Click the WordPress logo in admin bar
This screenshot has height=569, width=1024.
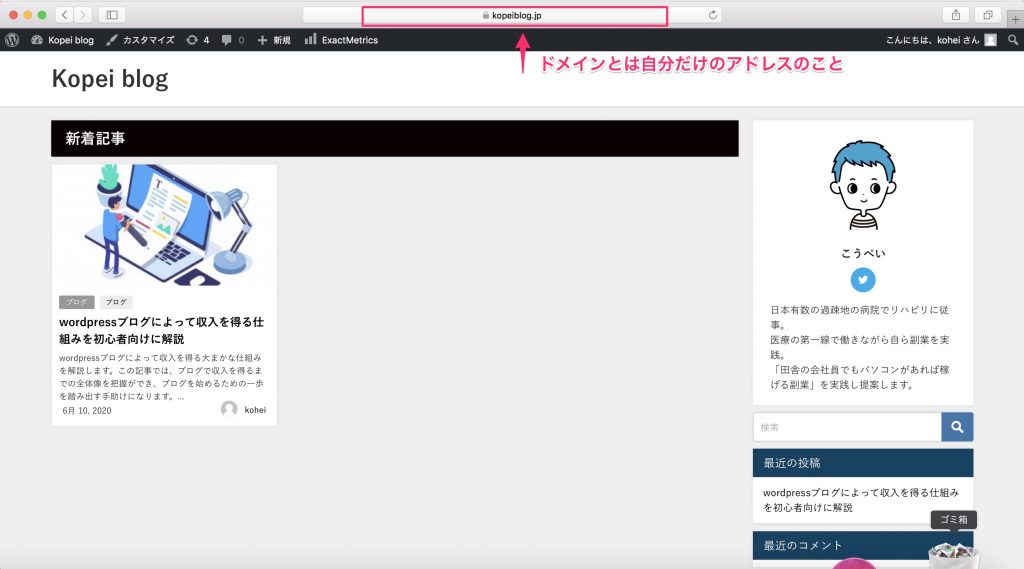(x=12, y=40)
